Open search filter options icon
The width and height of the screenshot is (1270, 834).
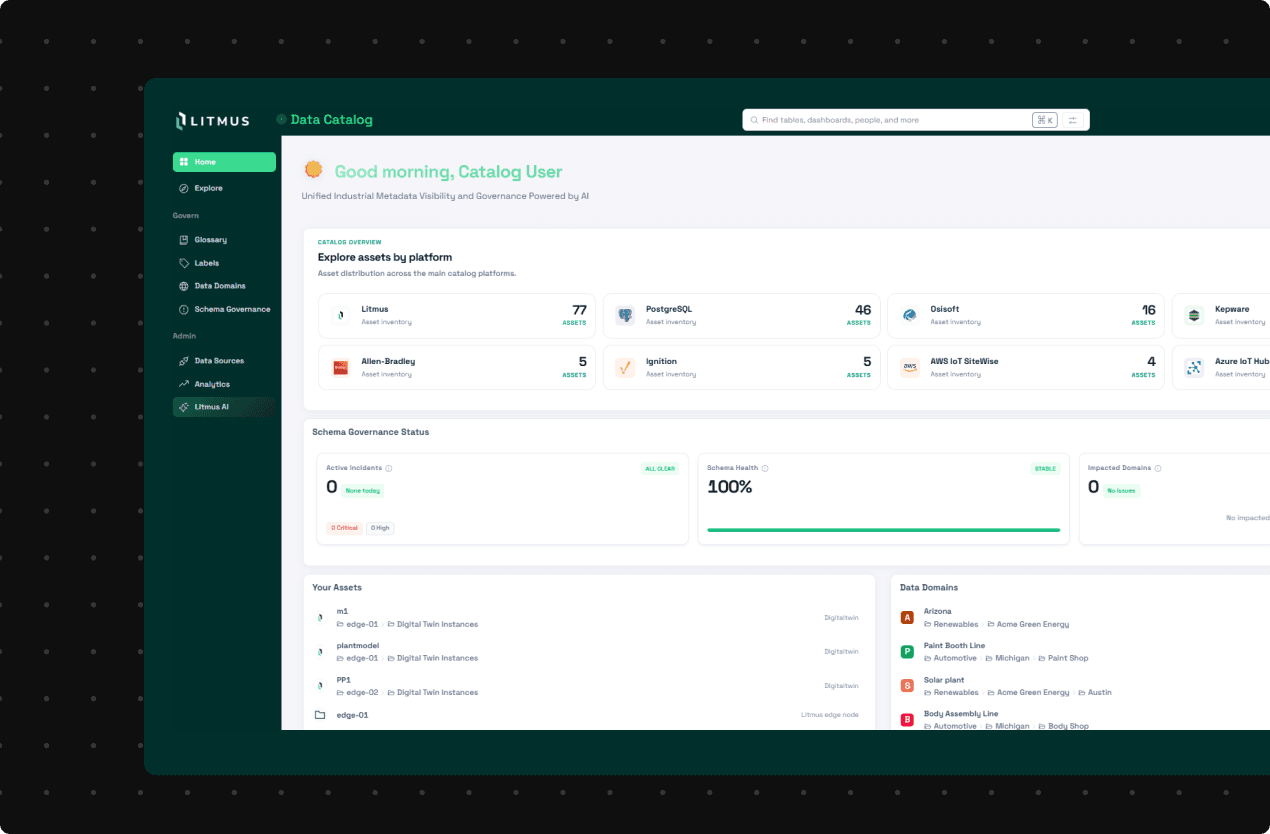(x=1072, y=119)
